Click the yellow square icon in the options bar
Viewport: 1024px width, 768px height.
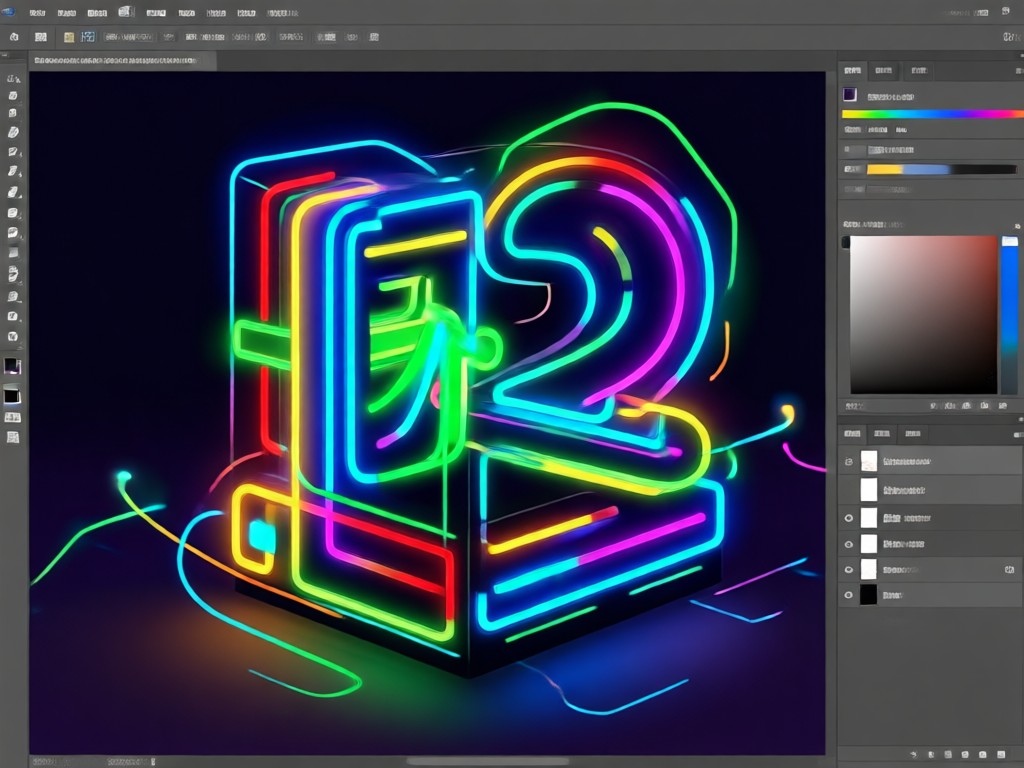pos(69,37)
